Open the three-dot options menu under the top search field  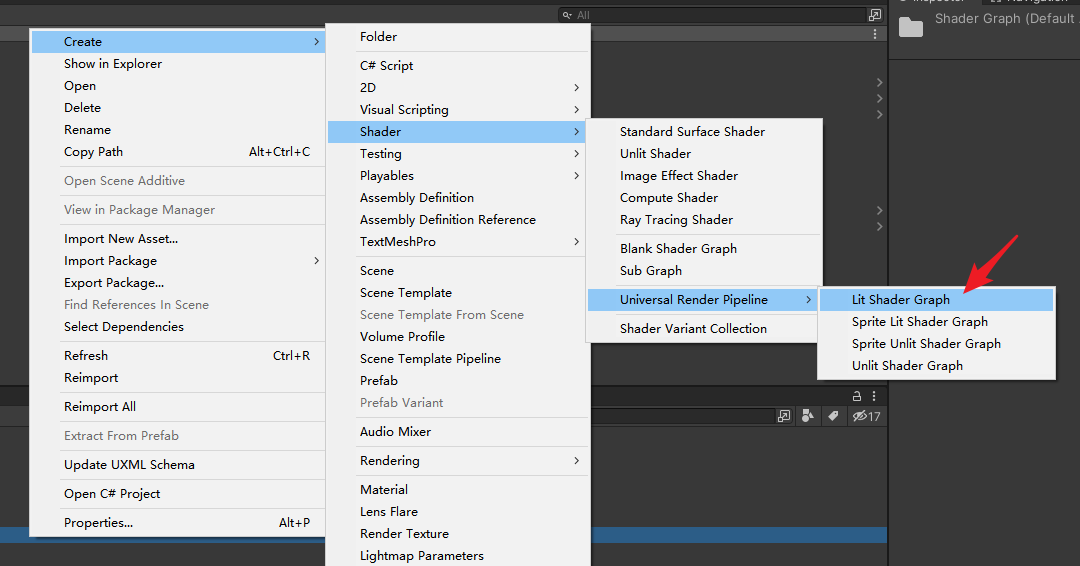click(875, 34)
